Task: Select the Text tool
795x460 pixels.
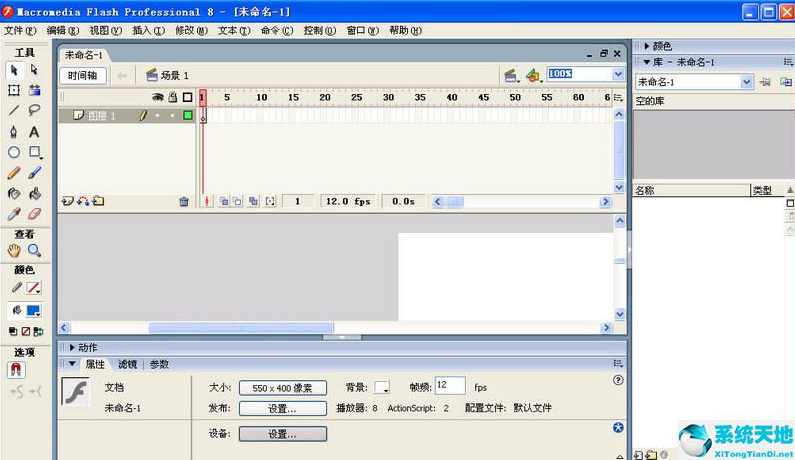Action: (x=34, y=132)
